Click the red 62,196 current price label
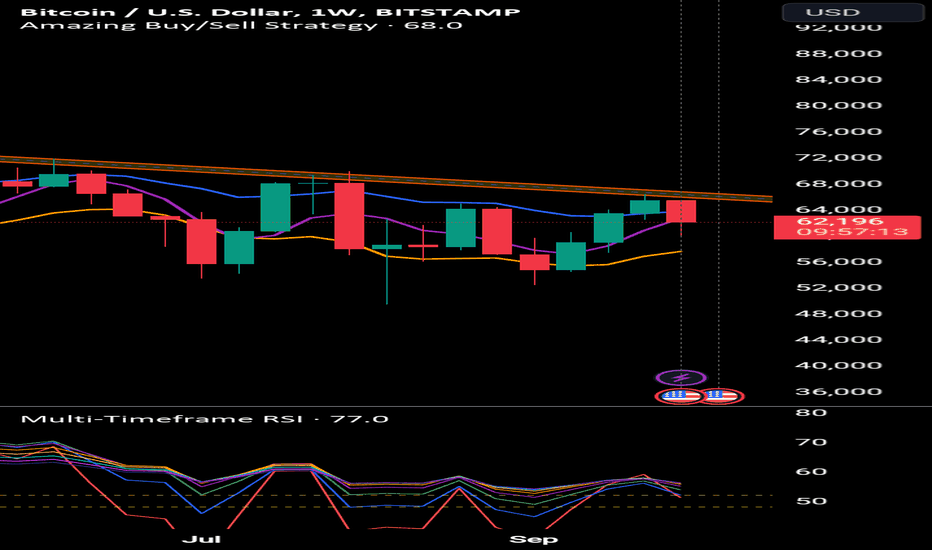This screenshot has width=932, height=550. click(847, 227)
